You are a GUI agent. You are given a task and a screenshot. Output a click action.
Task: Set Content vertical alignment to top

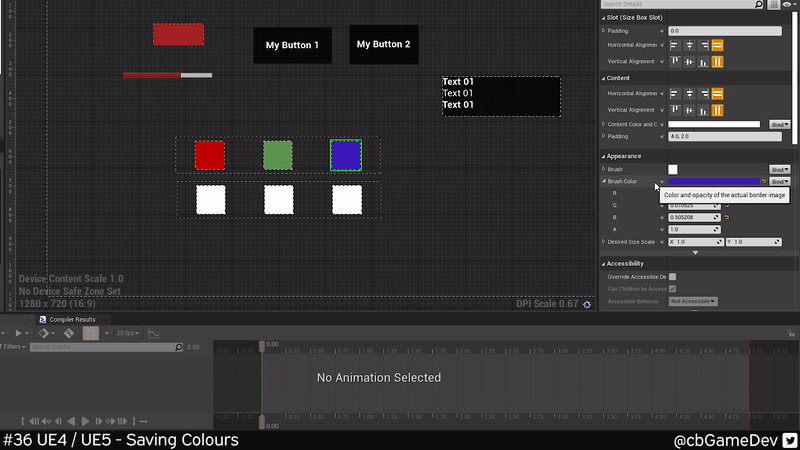pos(675,109)
